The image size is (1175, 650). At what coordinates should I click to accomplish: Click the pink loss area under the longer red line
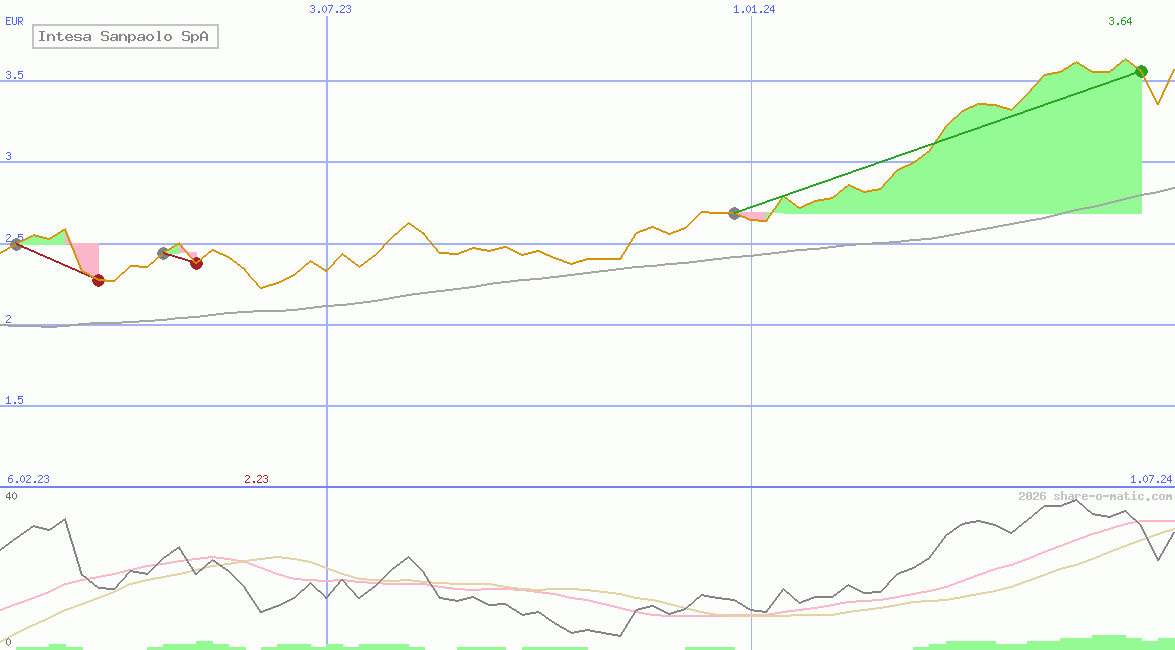(86, 256)
